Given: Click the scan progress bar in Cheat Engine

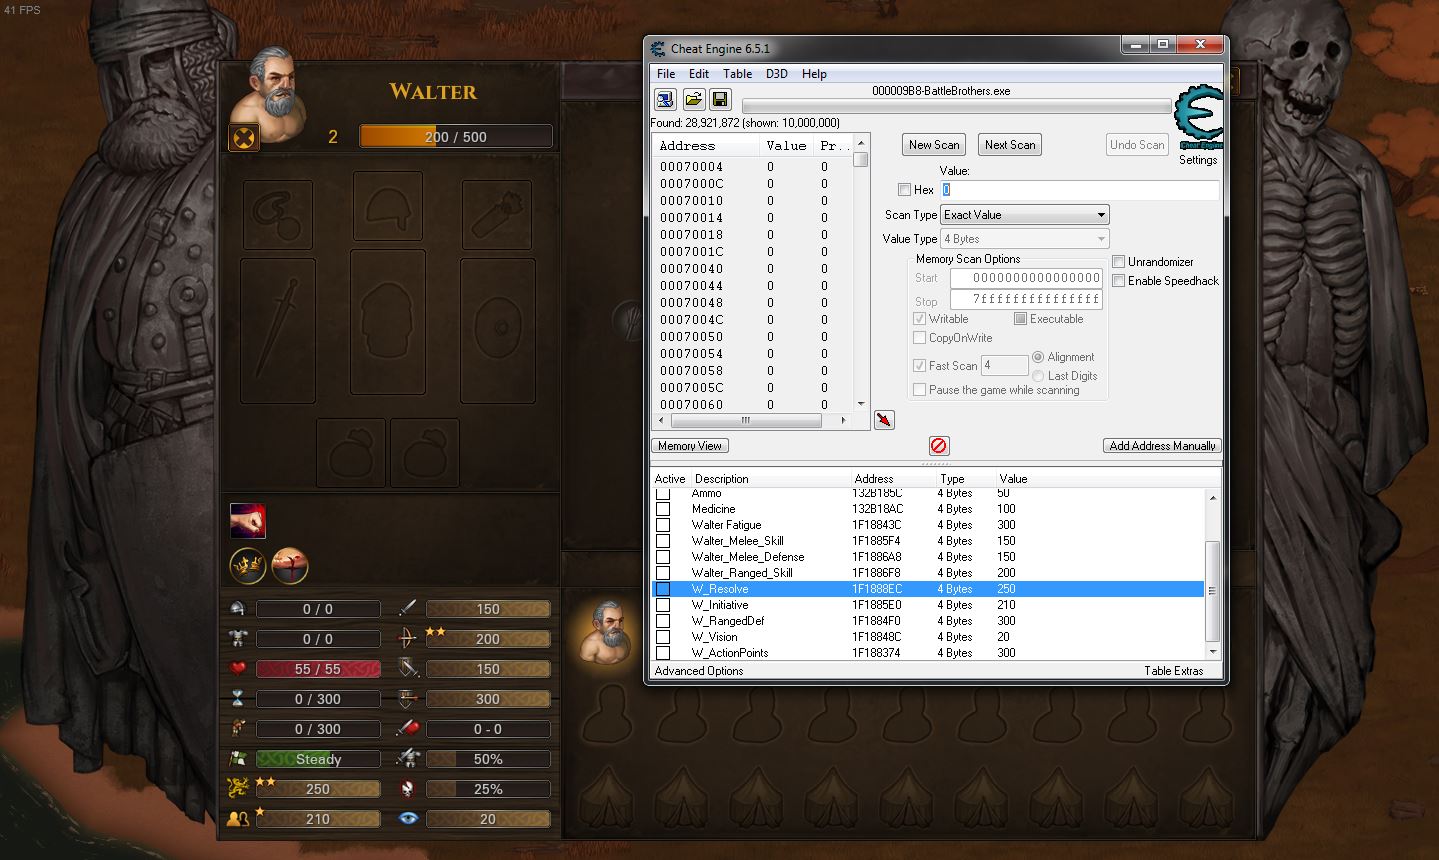Looking at the screenshot, I should click(x=956, y=106).
